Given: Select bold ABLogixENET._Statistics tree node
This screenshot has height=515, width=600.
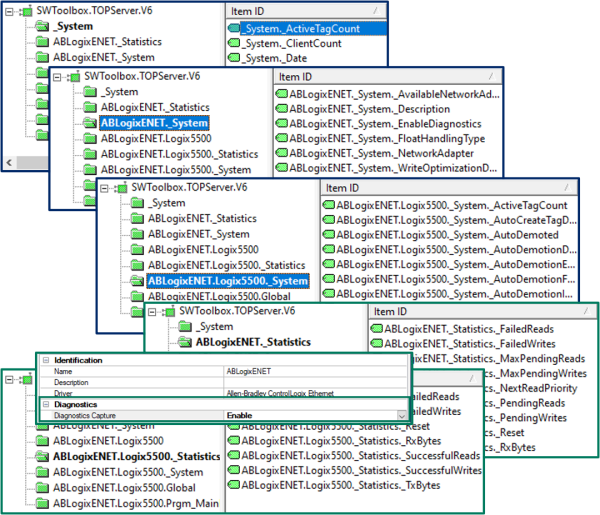Looking at the screenshot, I should click(x=253, y=342).
